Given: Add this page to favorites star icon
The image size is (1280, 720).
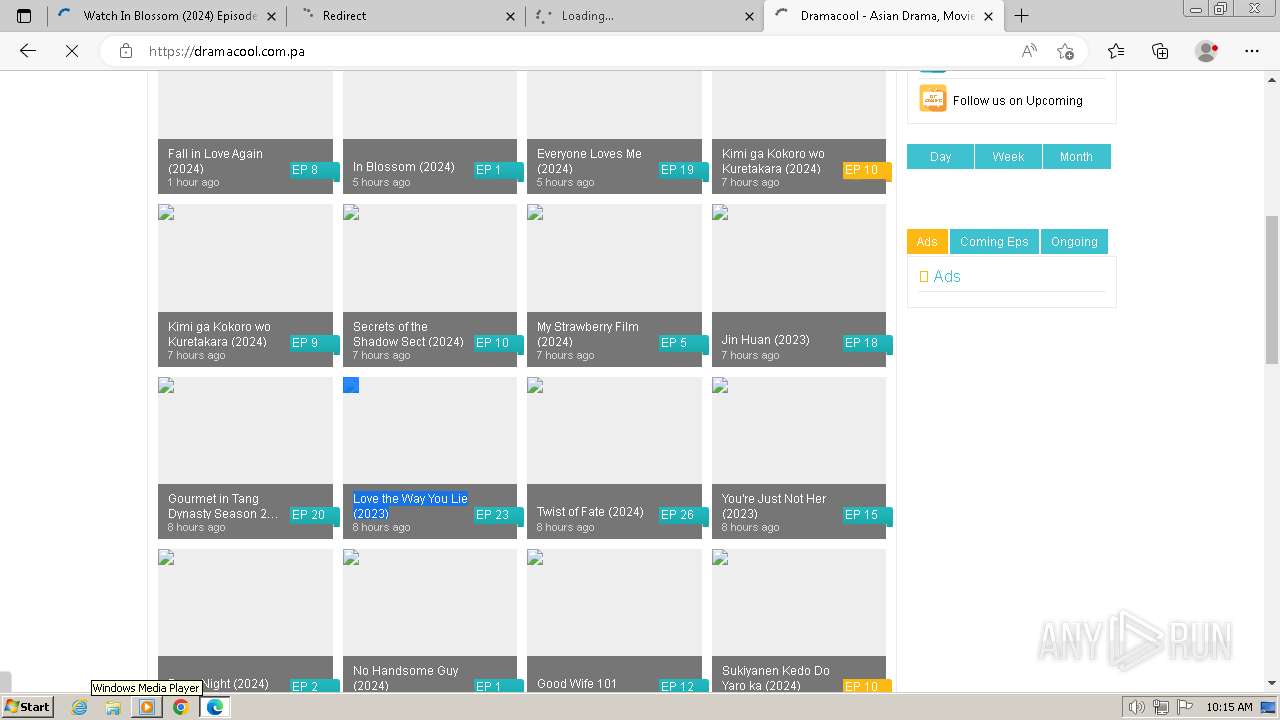Looking at the screenshot, I should (1065, 51).
